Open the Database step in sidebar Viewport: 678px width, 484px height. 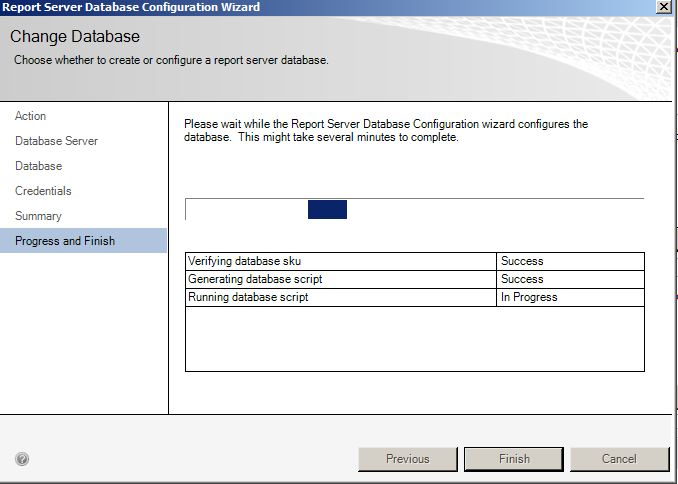38,166
